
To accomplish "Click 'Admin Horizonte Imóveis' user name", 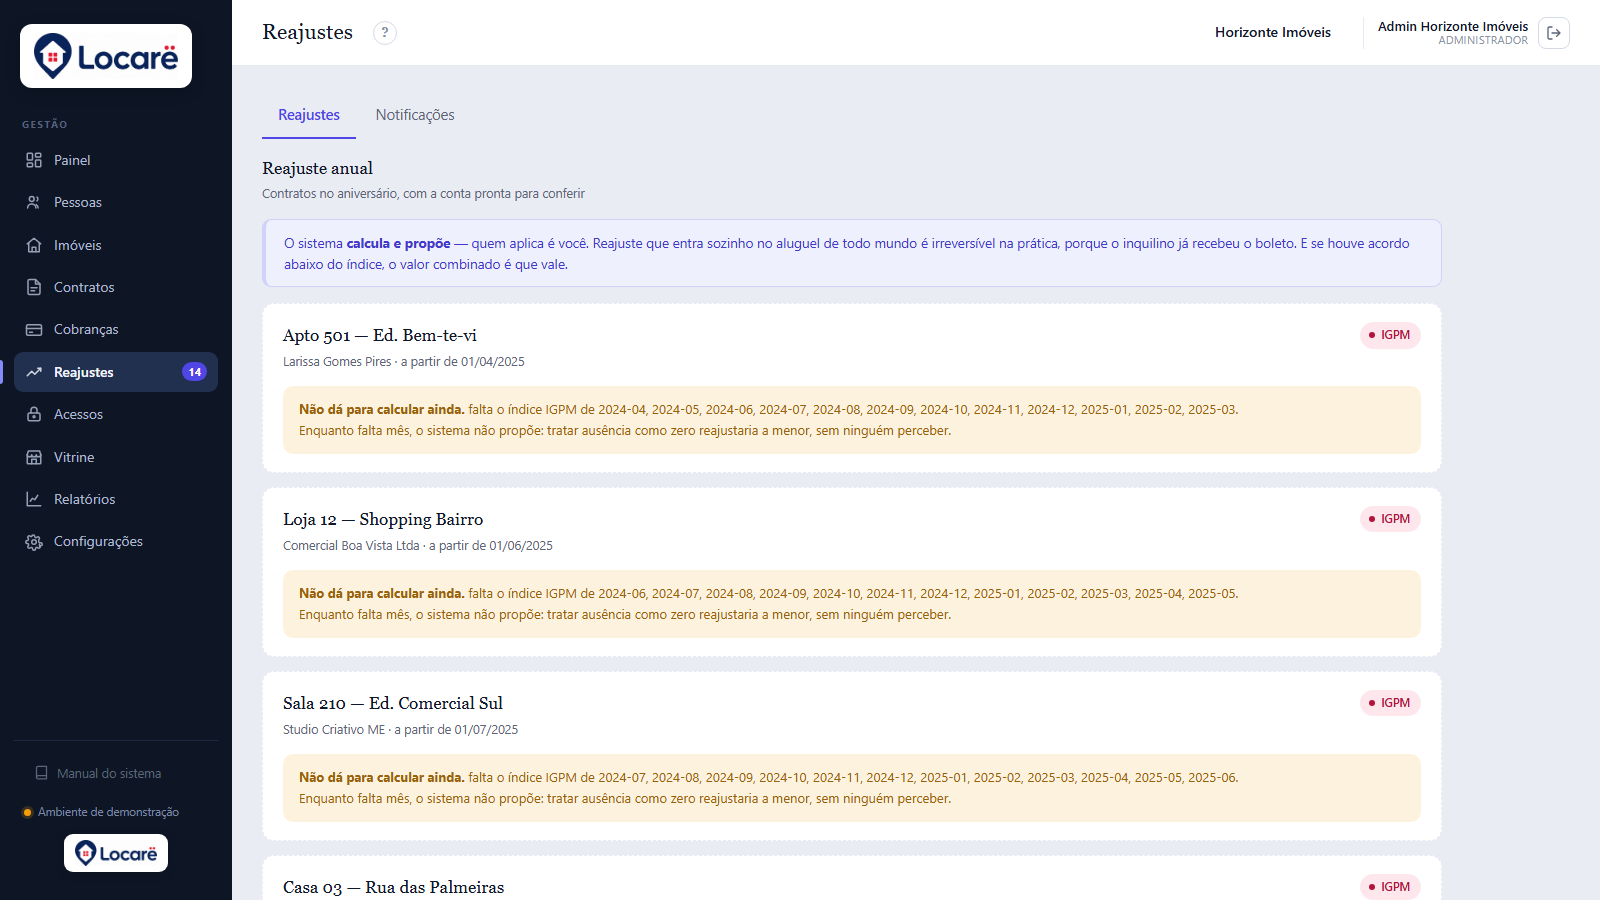I will tap(1453, 27).
